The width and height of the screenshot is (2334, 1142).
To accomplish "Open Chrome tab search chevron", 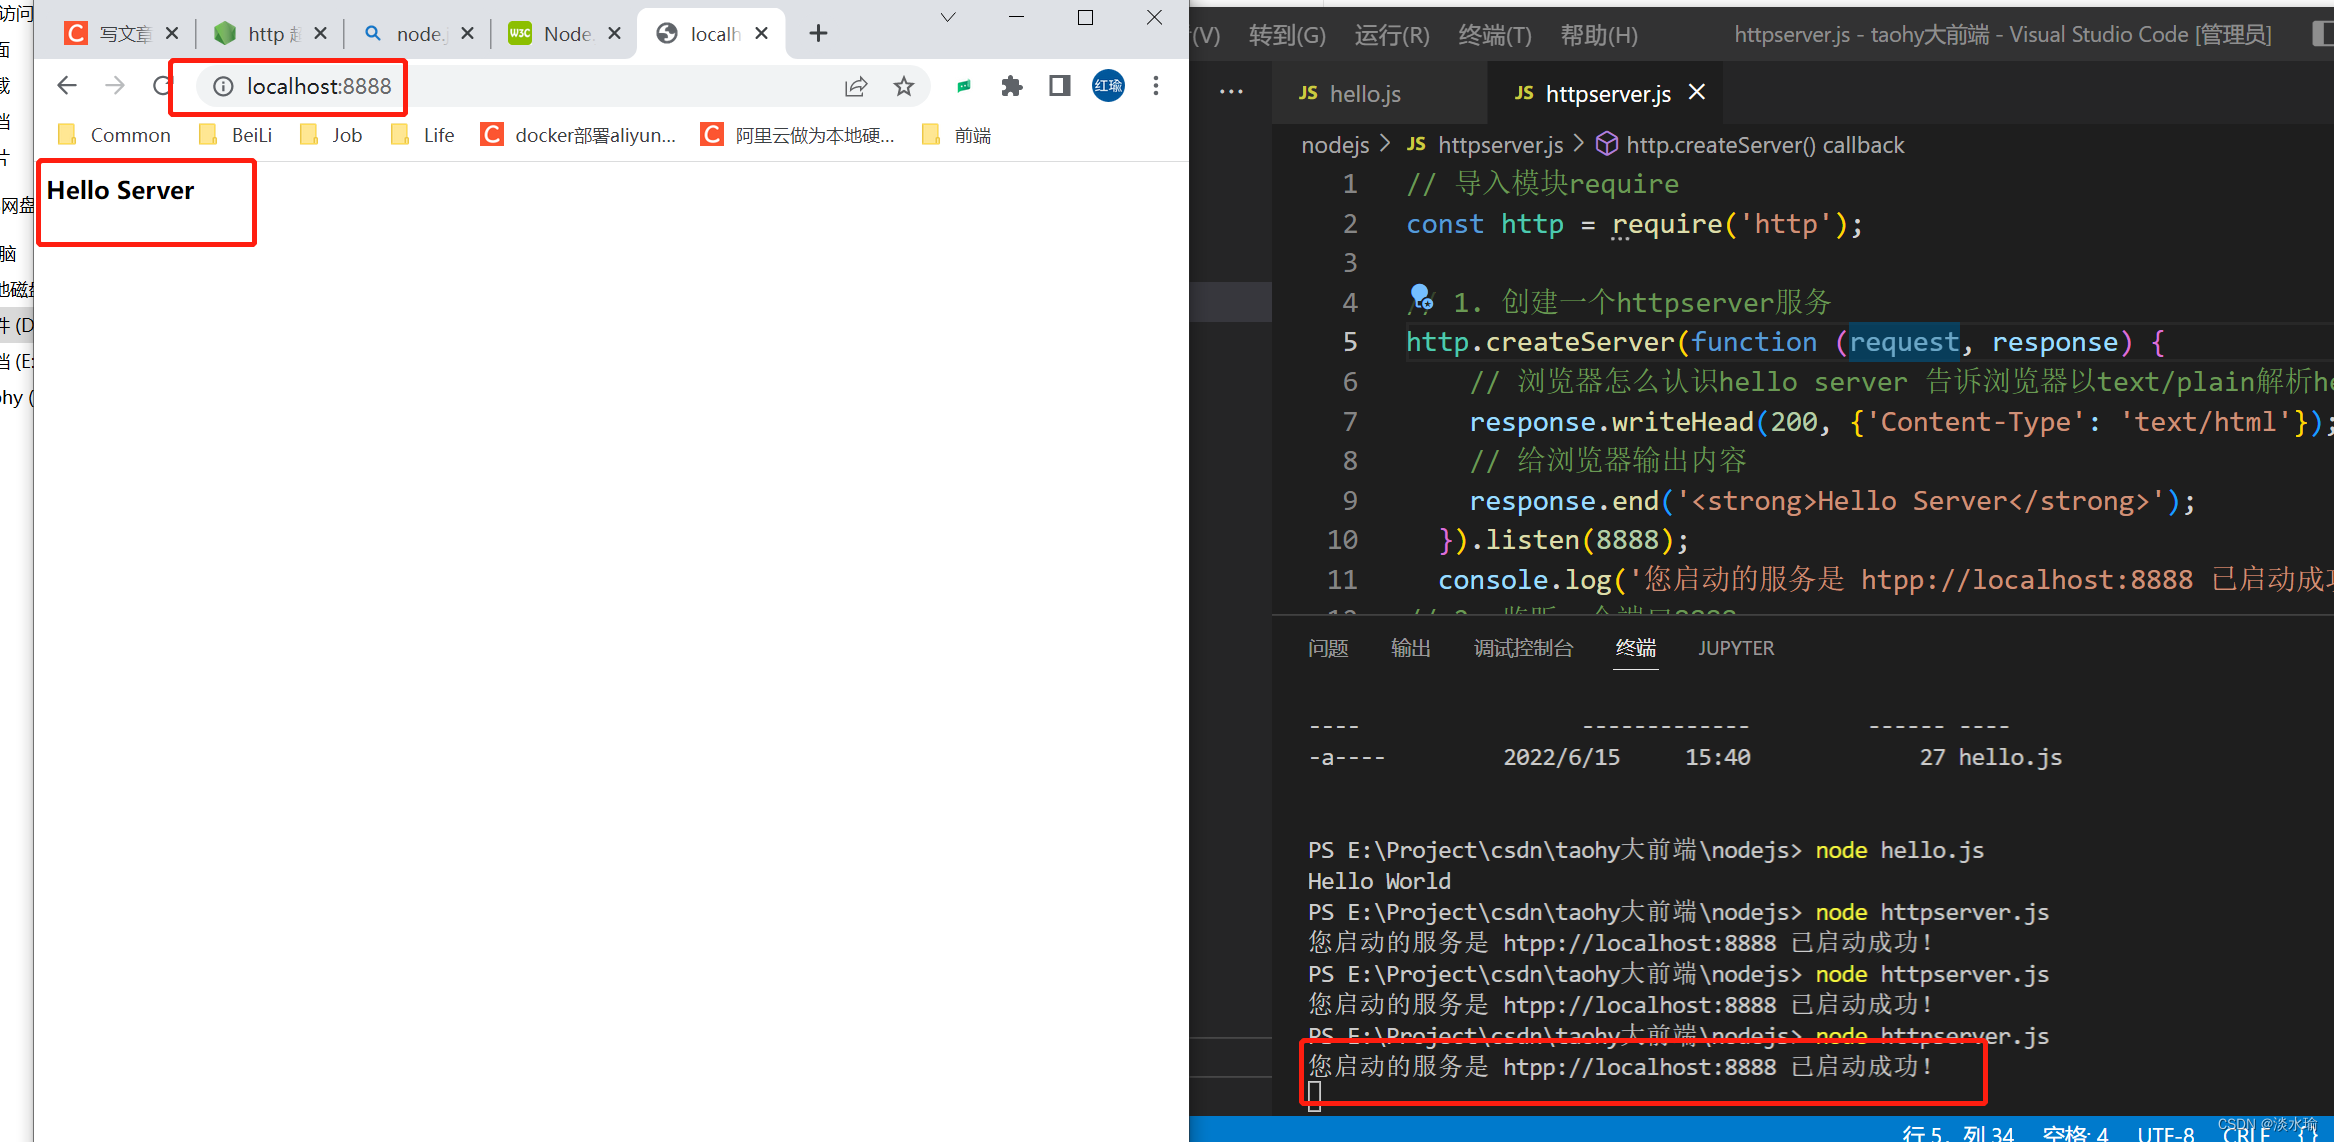I will tap(948, 17).
